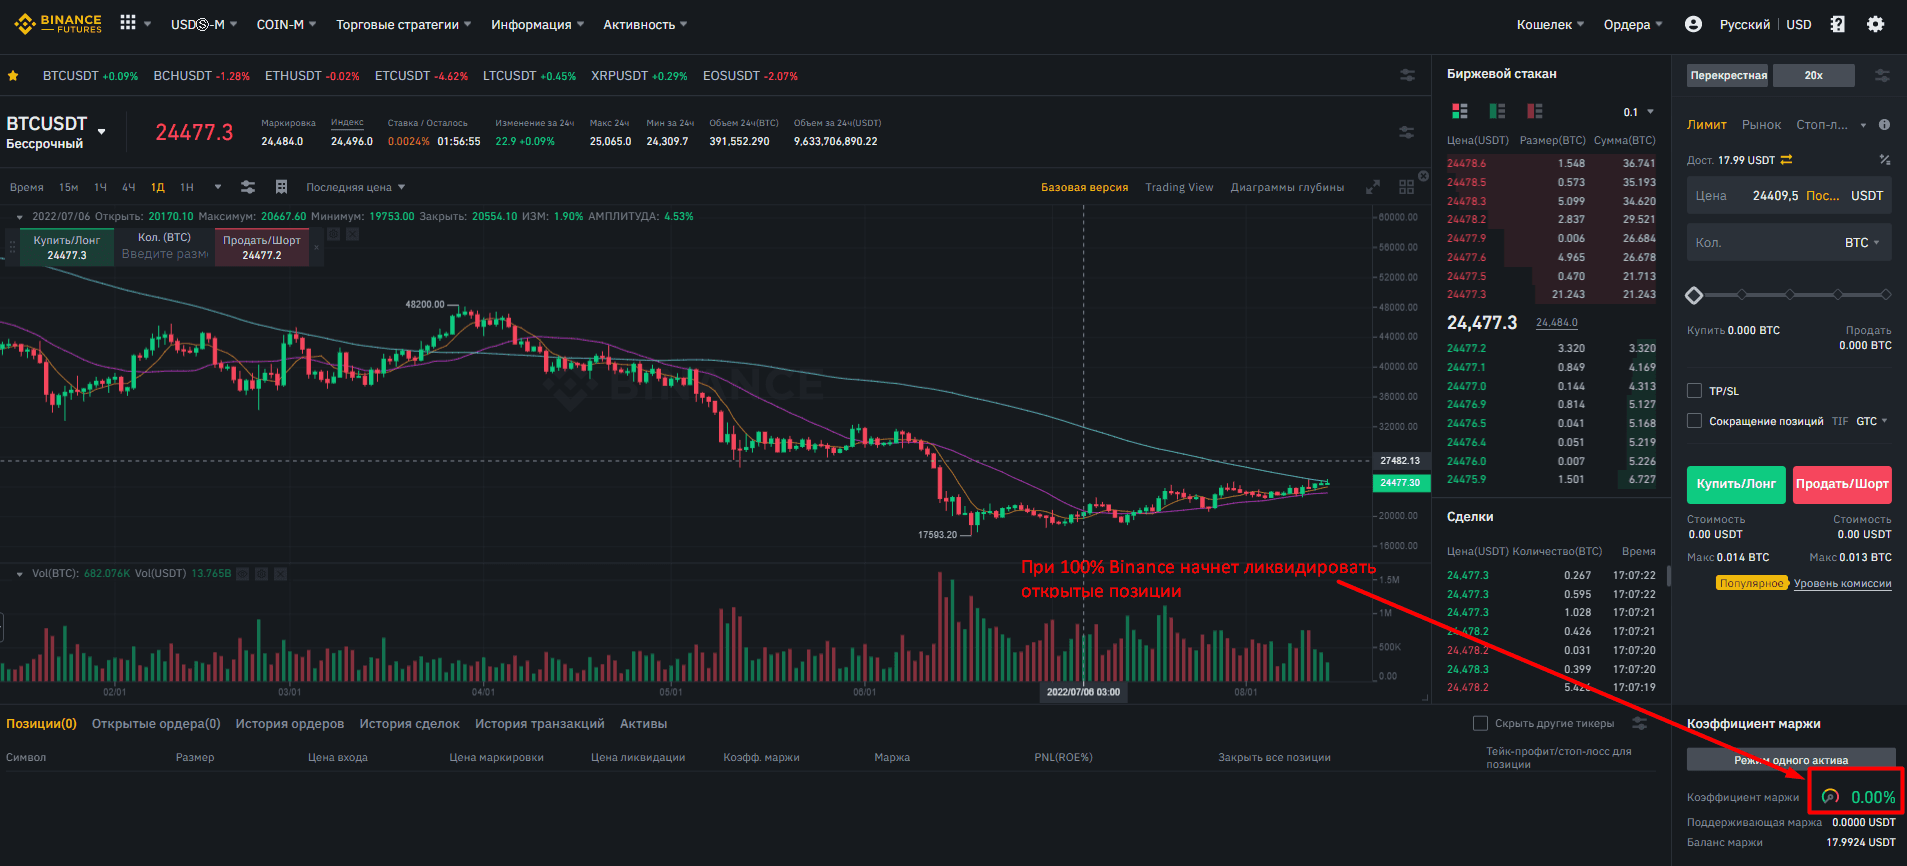Open COIN-M dropdown menu
Viewport: 1907px width, 866px height.
click(286, 24)
